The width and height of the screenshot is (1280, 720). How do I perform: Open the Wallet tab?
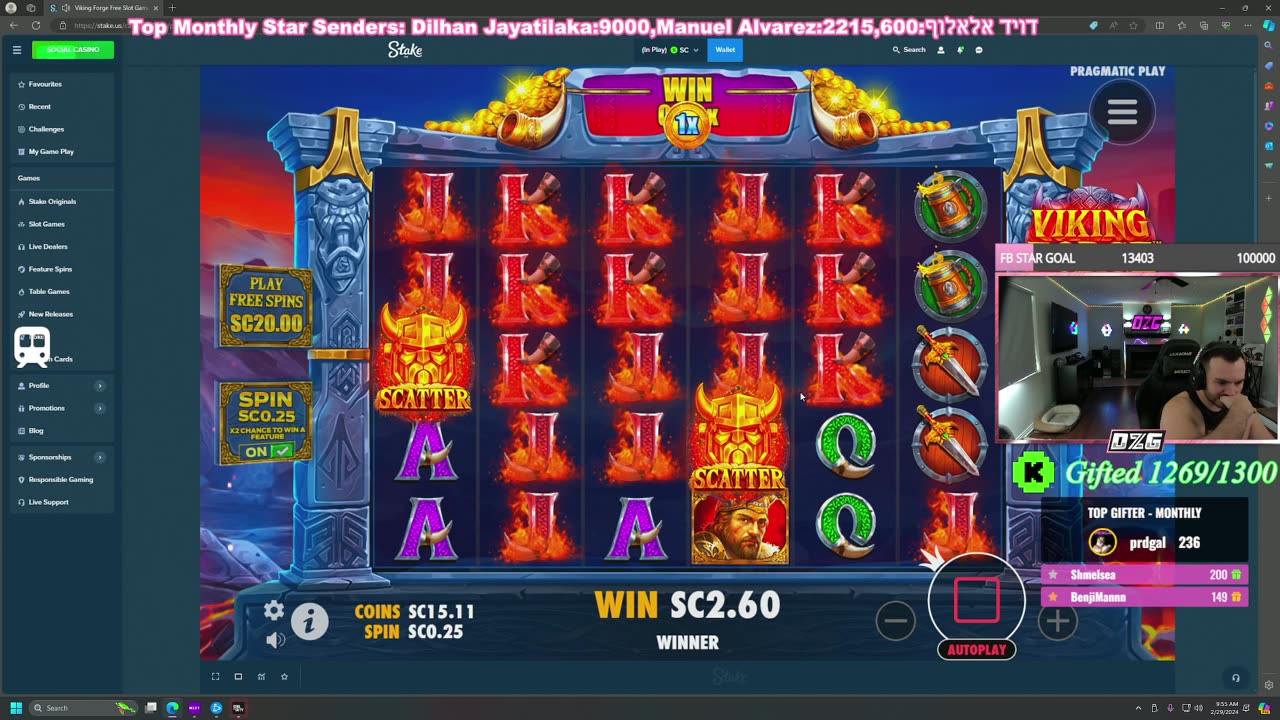(725, 49)
